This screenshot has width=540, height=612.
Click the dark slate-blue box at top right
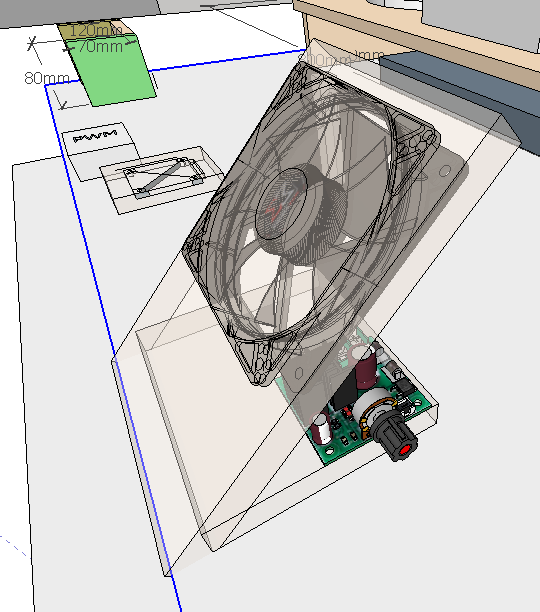coord(462,92)
